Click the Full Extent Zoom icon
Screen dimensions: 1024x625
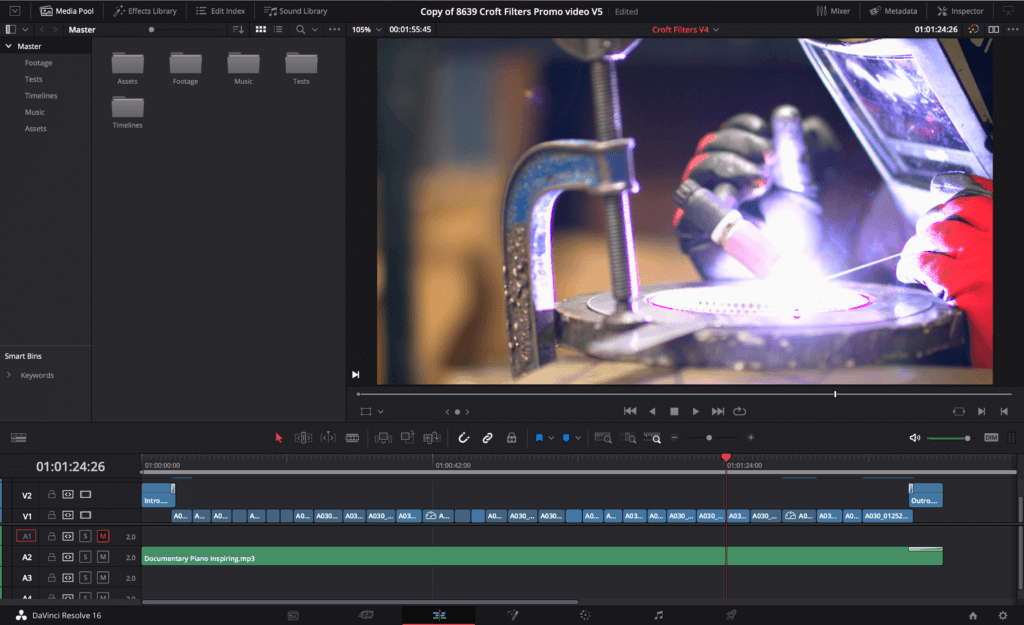pos(603,438)
